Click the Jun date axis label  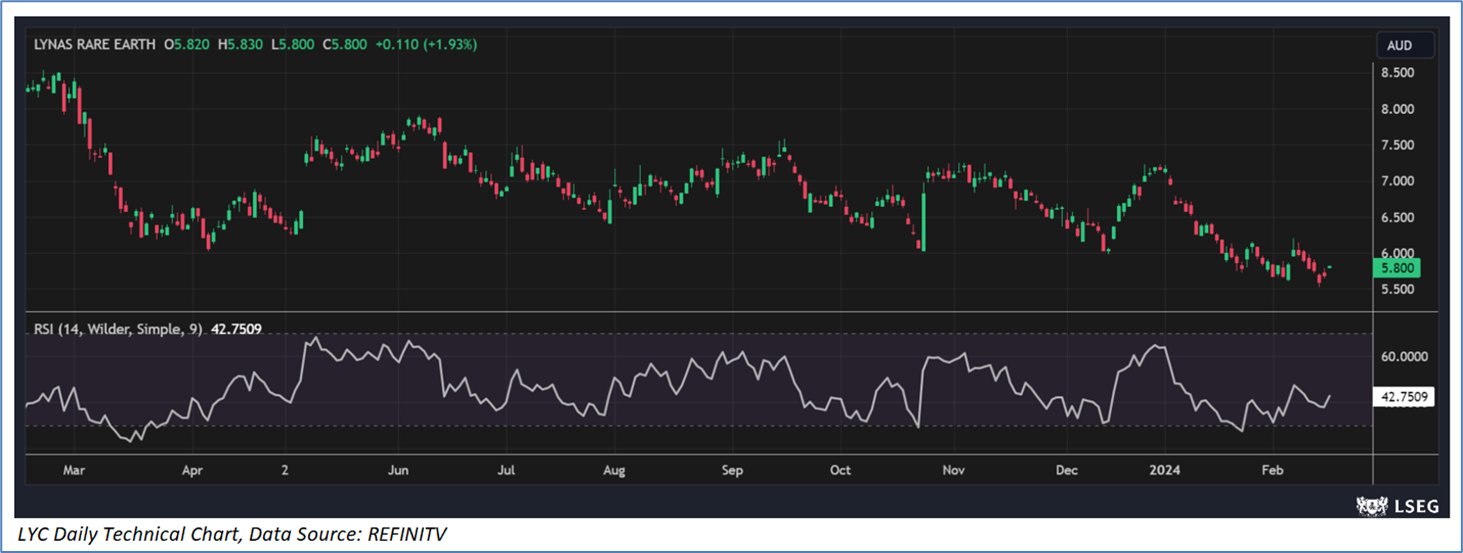point(400,470)
